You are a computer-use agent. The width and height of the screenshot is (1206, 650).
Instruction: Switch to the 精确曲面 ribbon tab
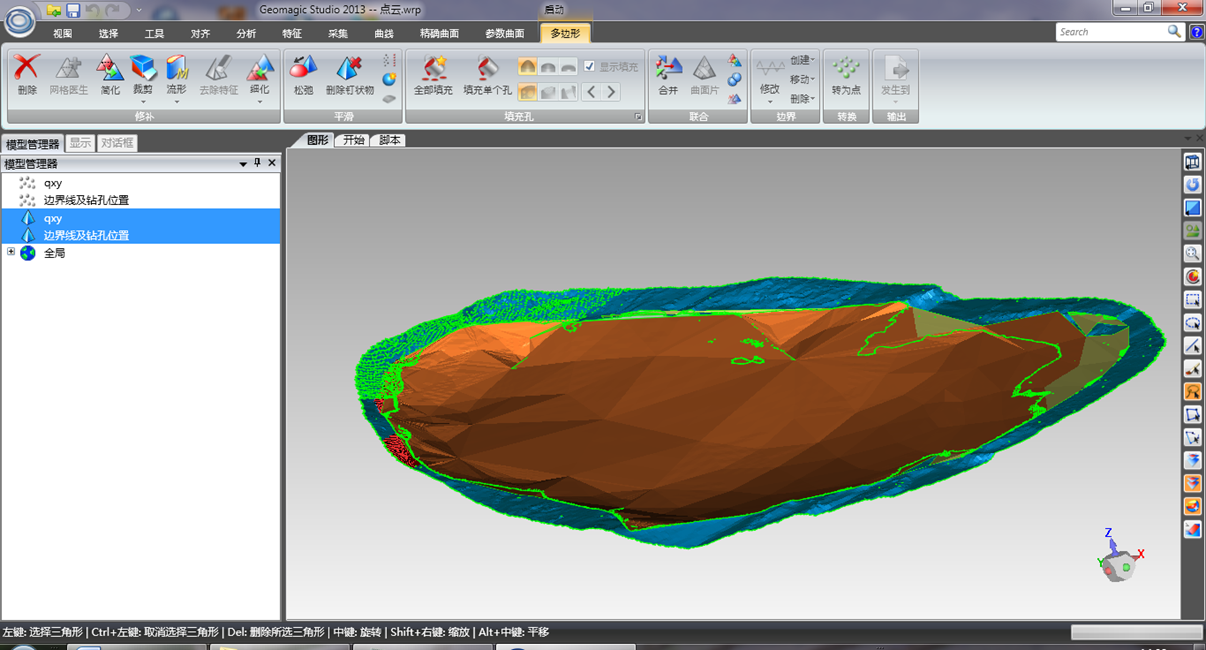439,33
